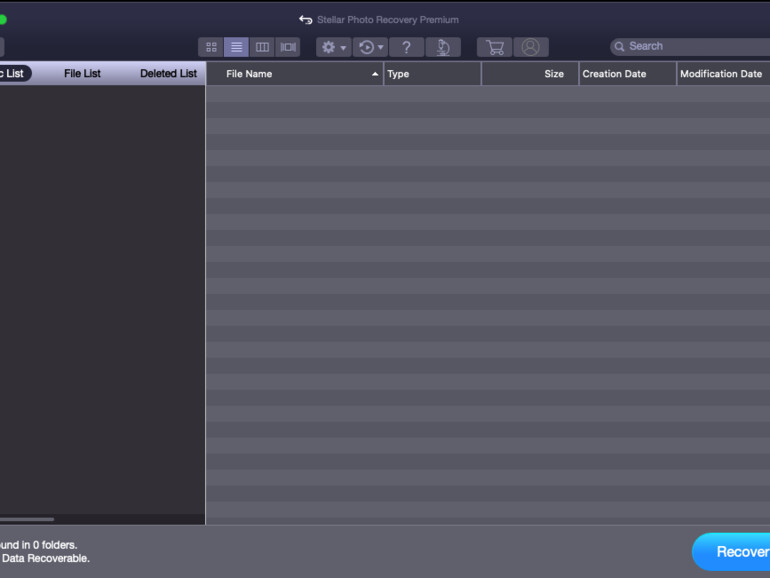Click the left panel horizontal scrollbar
Image resolution: width=770 pixels, height=578 pixels.
click(27, 519)
